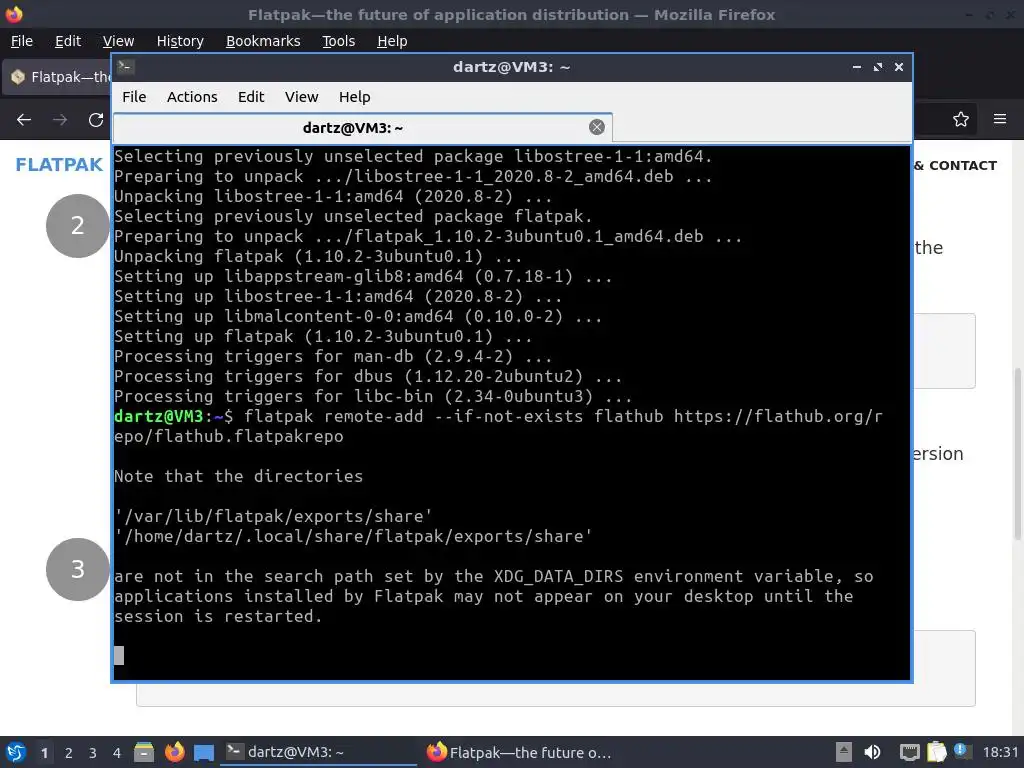Click the 'Setting up flatpak (1.10.2-3ubuntu0.1)' line
The image size is (1024, 768).
323,336
